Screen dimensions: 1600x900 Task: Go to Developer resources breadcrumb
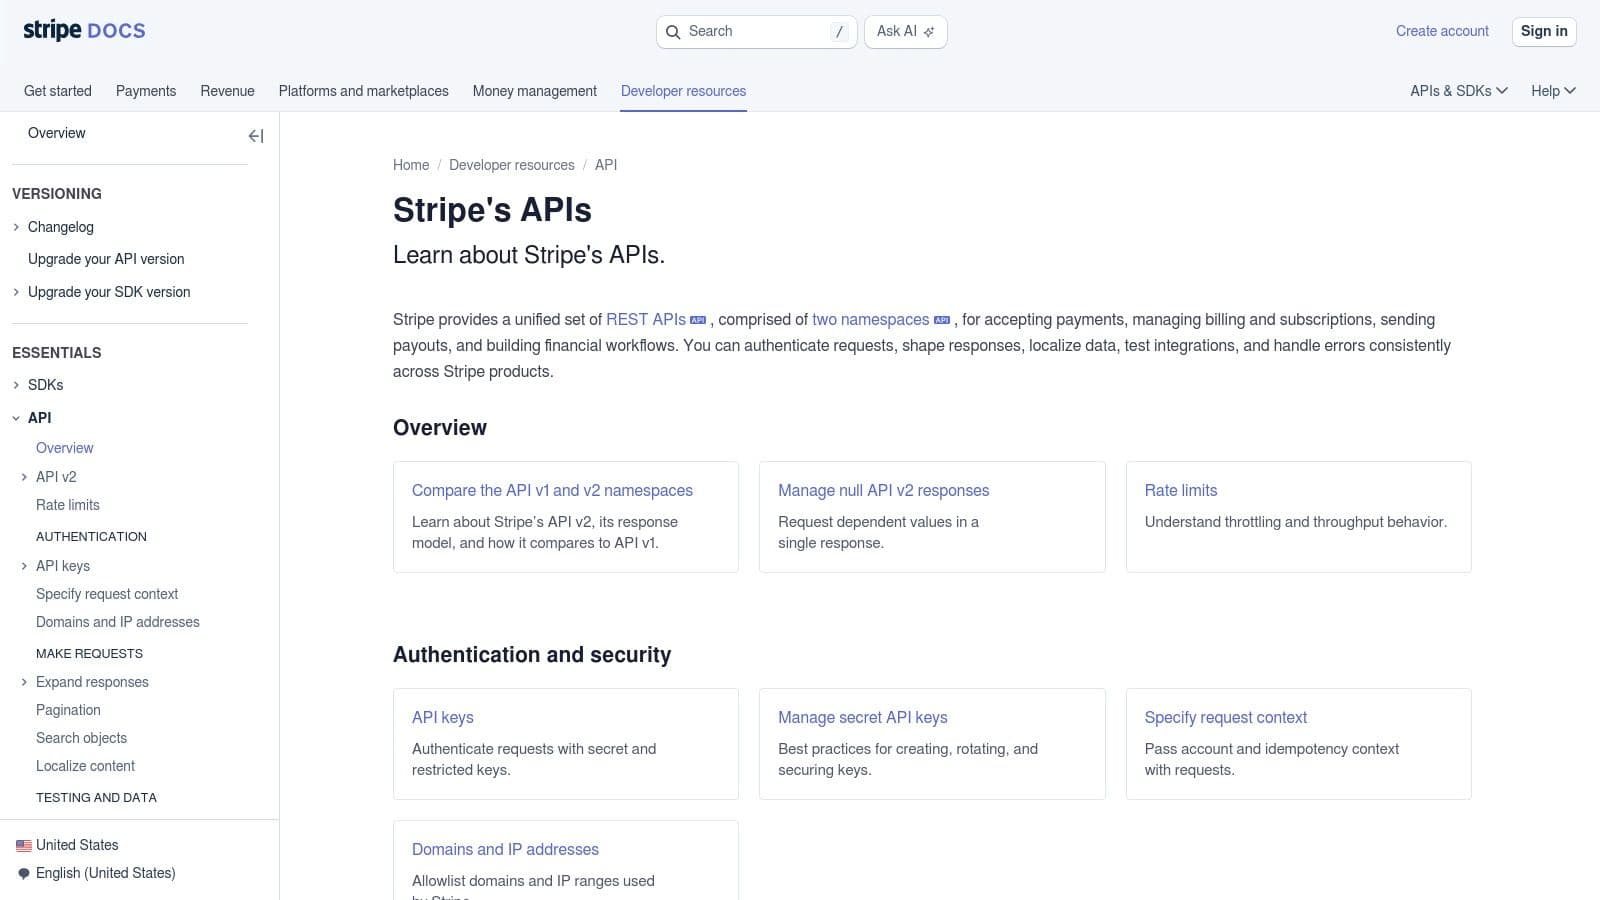[x=512, y=165]
